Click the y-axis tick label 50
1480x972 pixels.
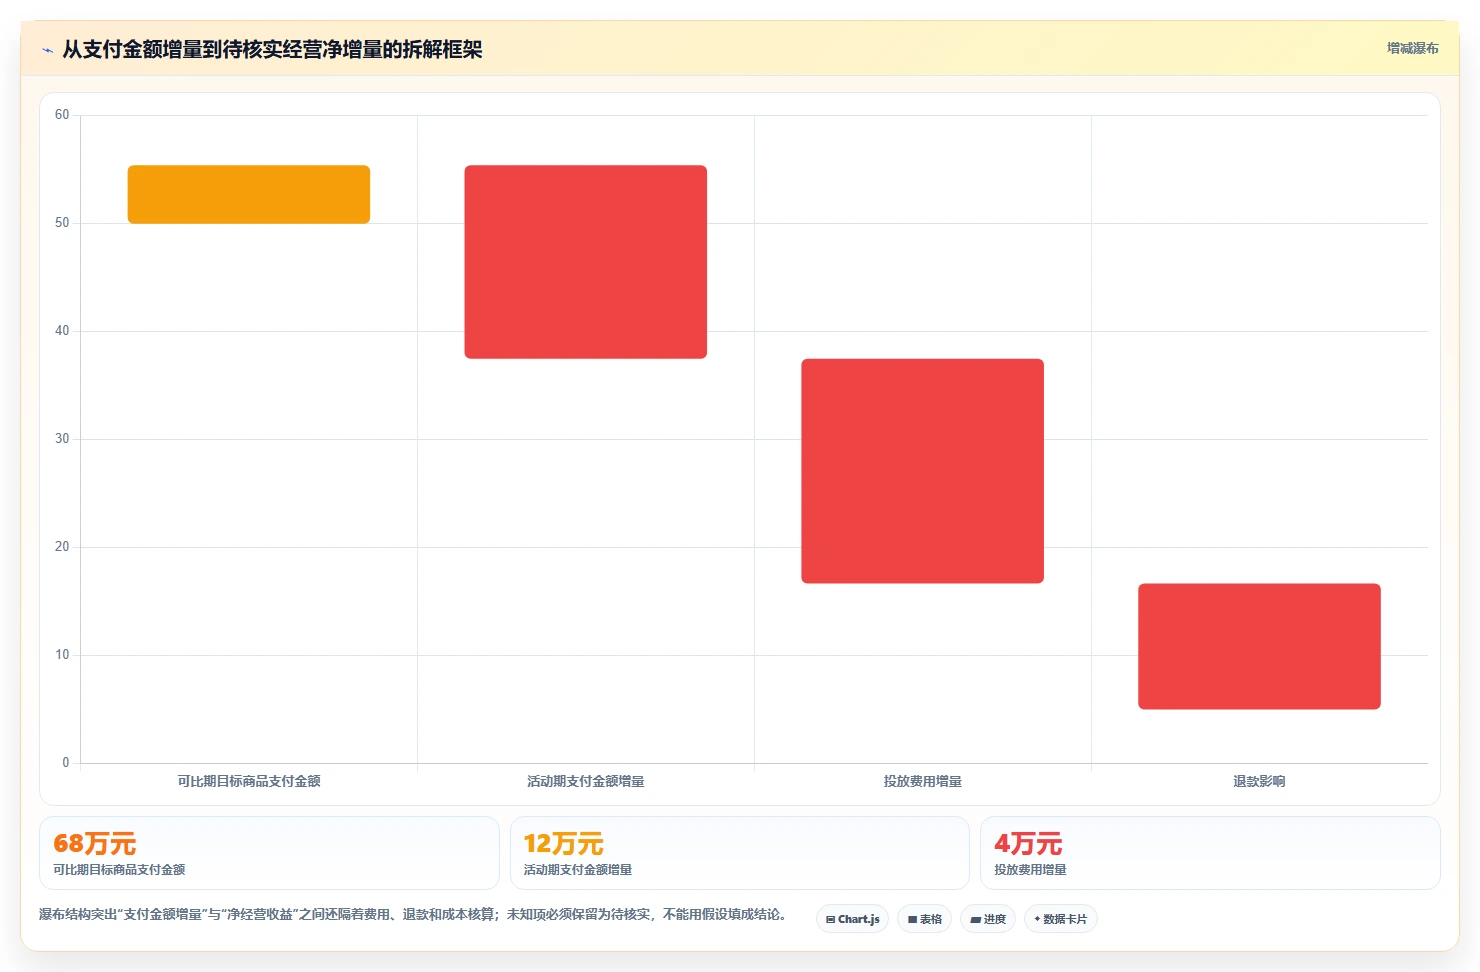point(62,223)
